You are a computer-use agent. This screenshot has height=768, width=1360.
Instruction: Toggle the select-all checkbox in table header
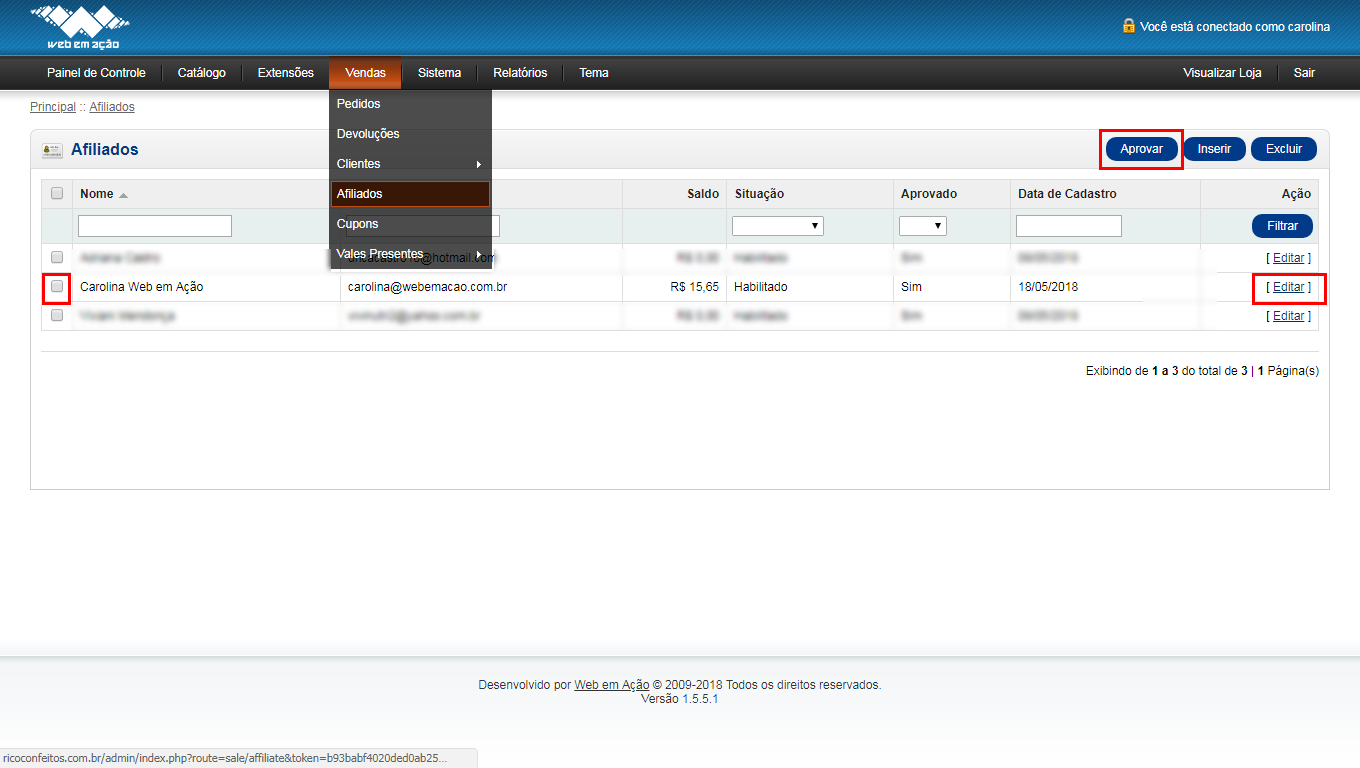(x=57, y=194)
